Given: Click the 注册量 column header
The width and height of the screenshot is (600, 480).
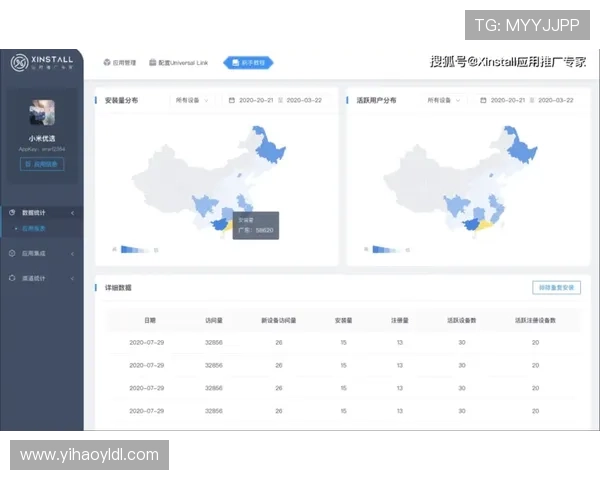Looking at the screenshot, I should tap(399, 320).
